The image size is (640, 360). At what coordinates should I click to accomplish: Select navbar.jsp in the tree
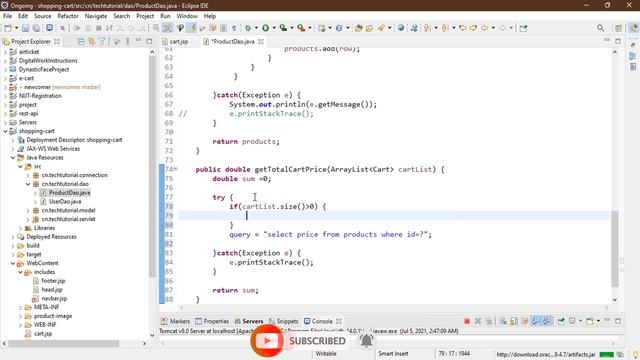pos(54,298)
